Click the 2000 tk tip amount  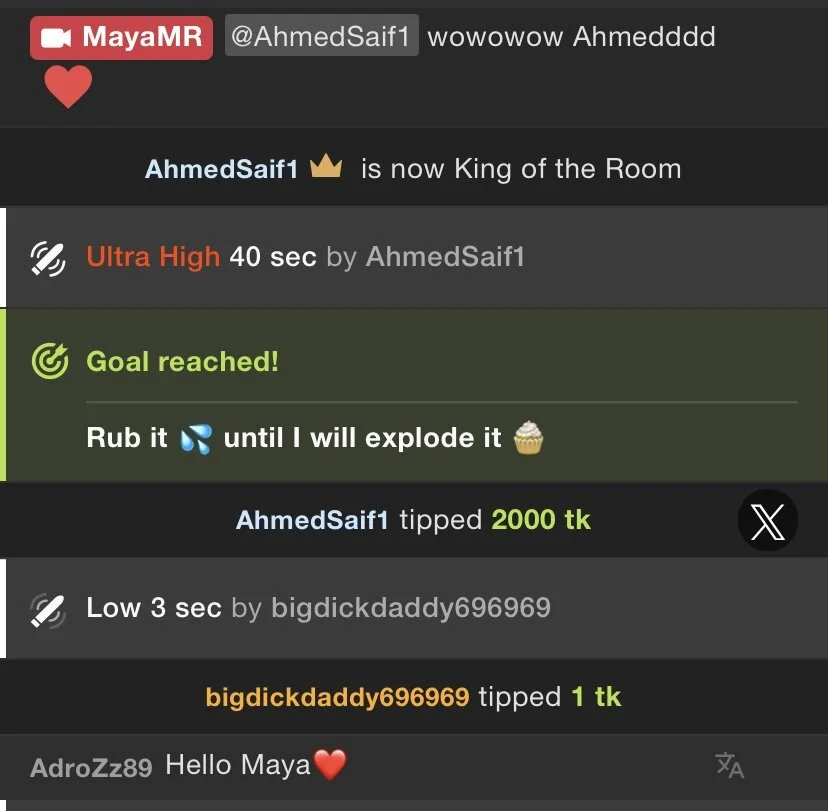[541, 520]
